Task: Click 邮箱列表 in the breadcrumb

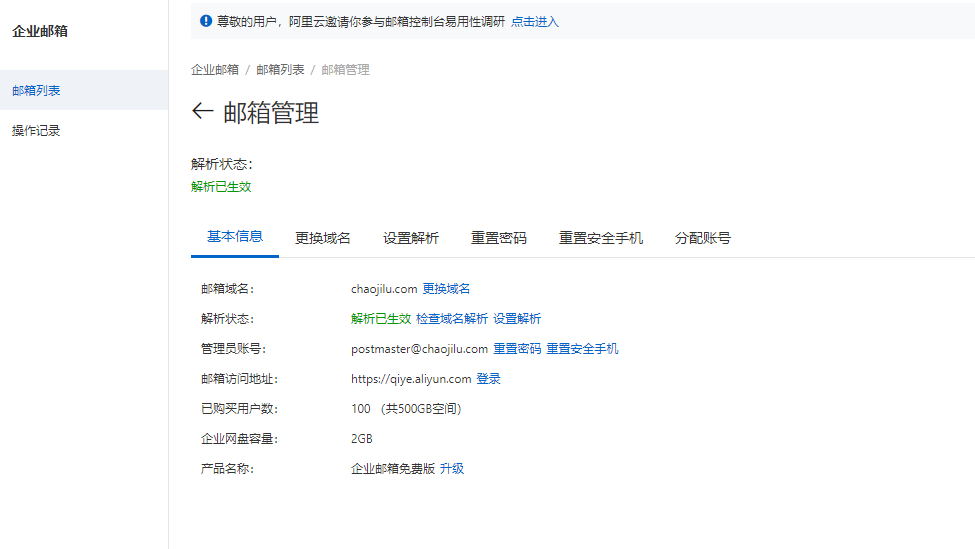Action: coord(280,70)
